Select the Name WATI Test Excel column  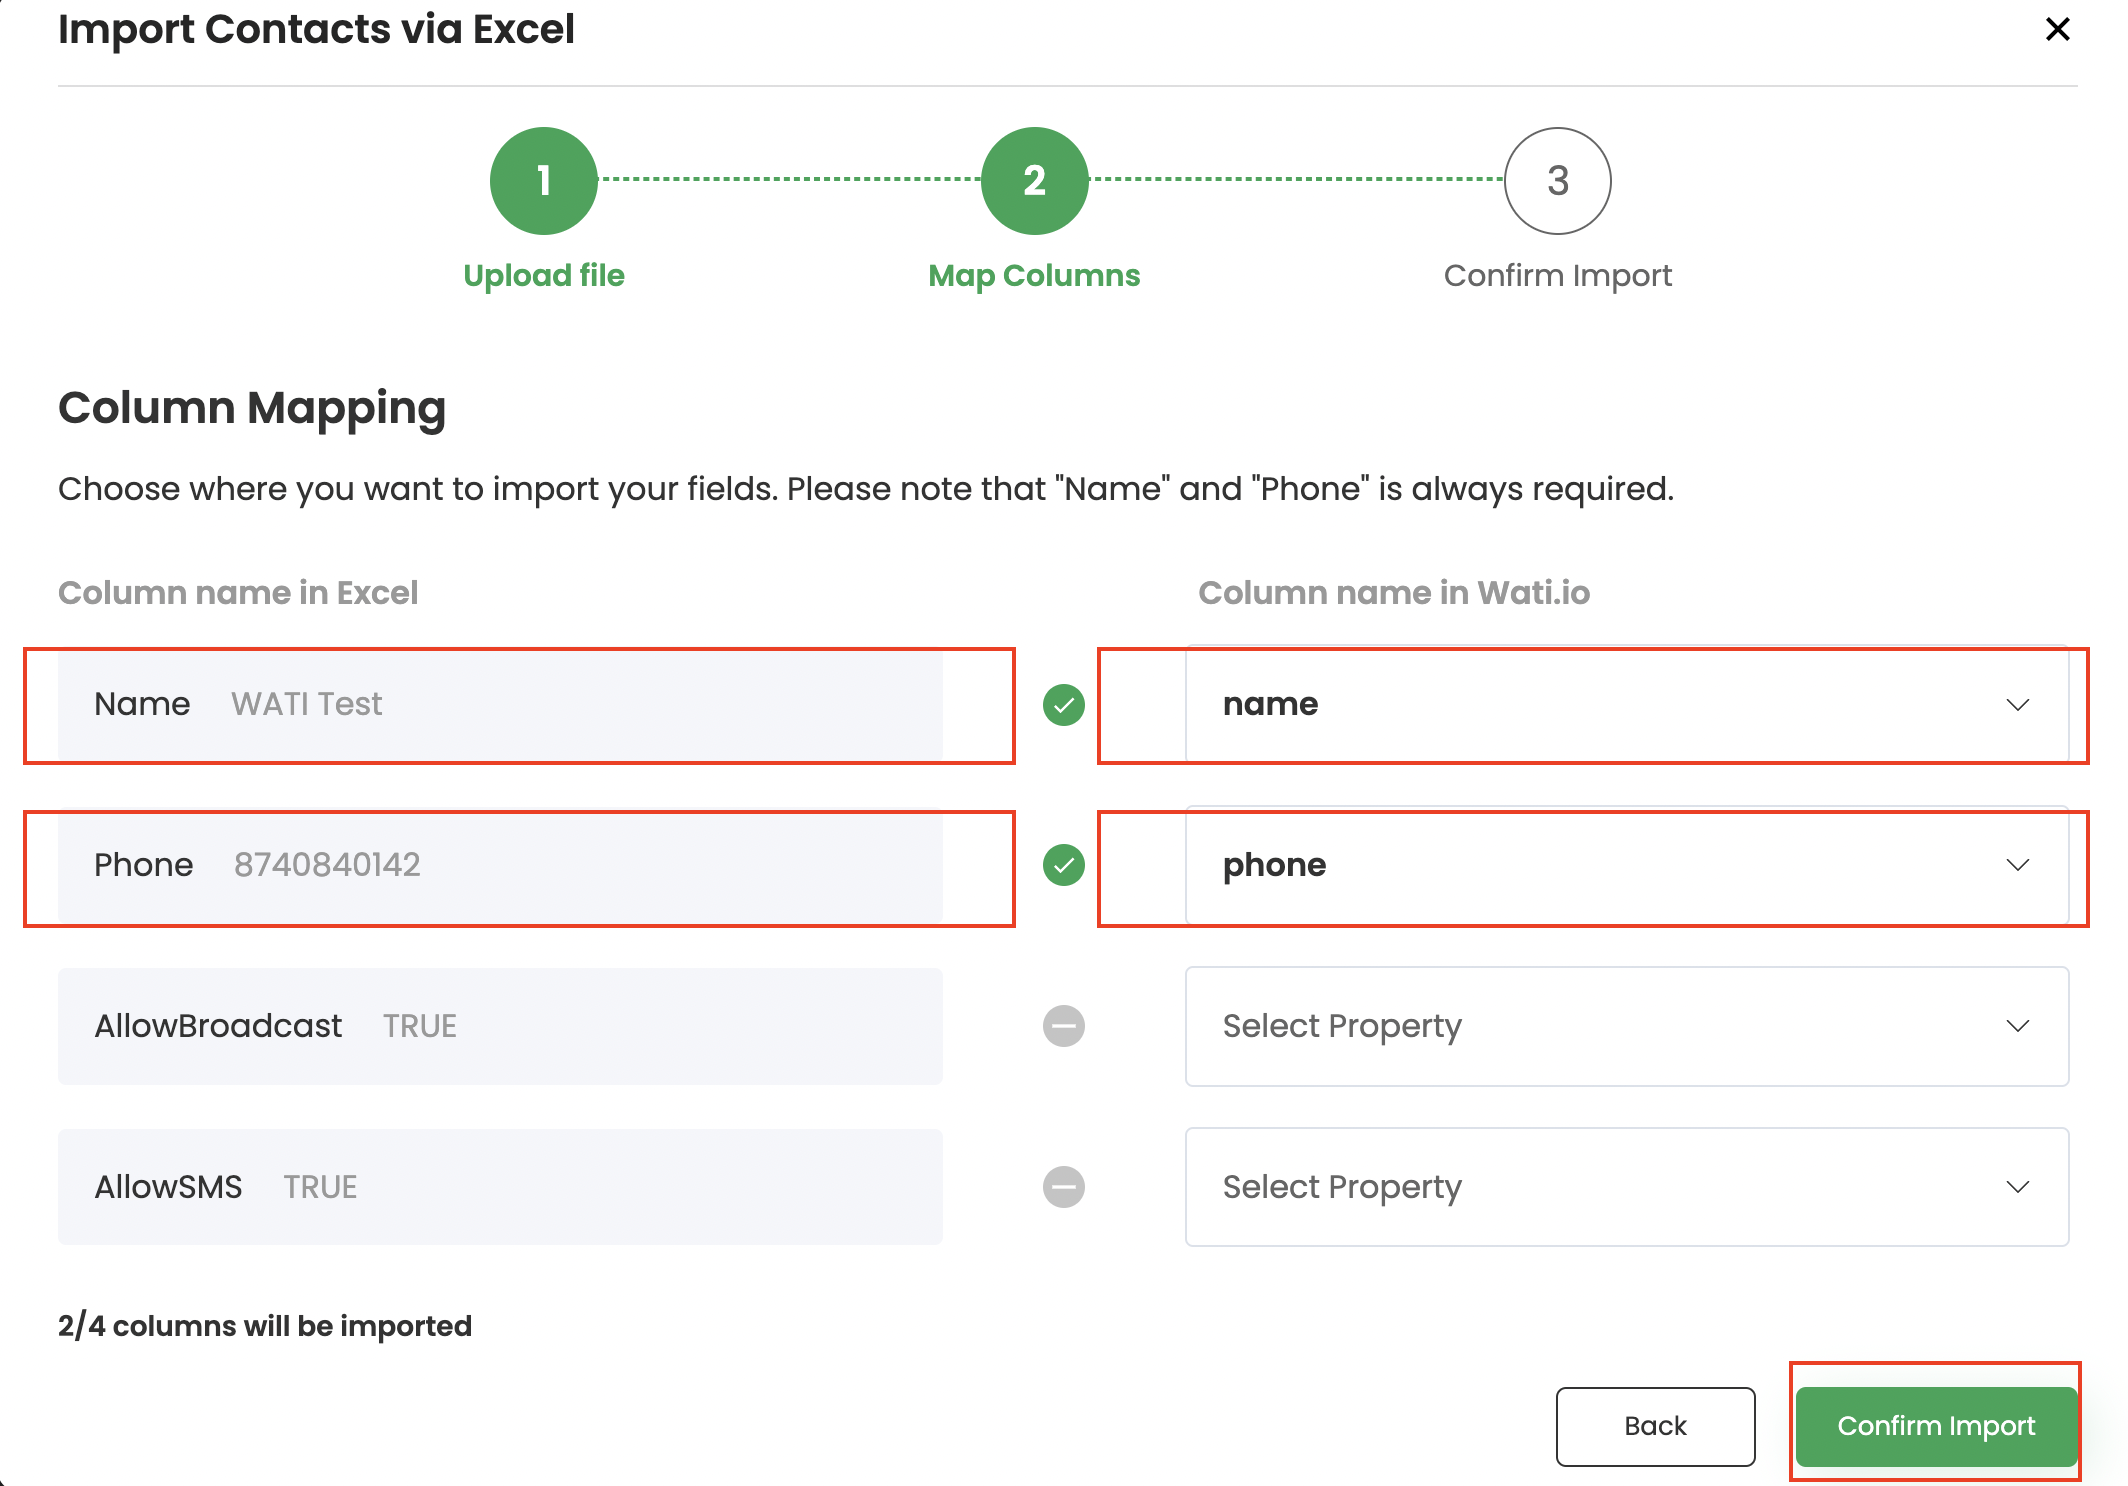coord(500,705)
